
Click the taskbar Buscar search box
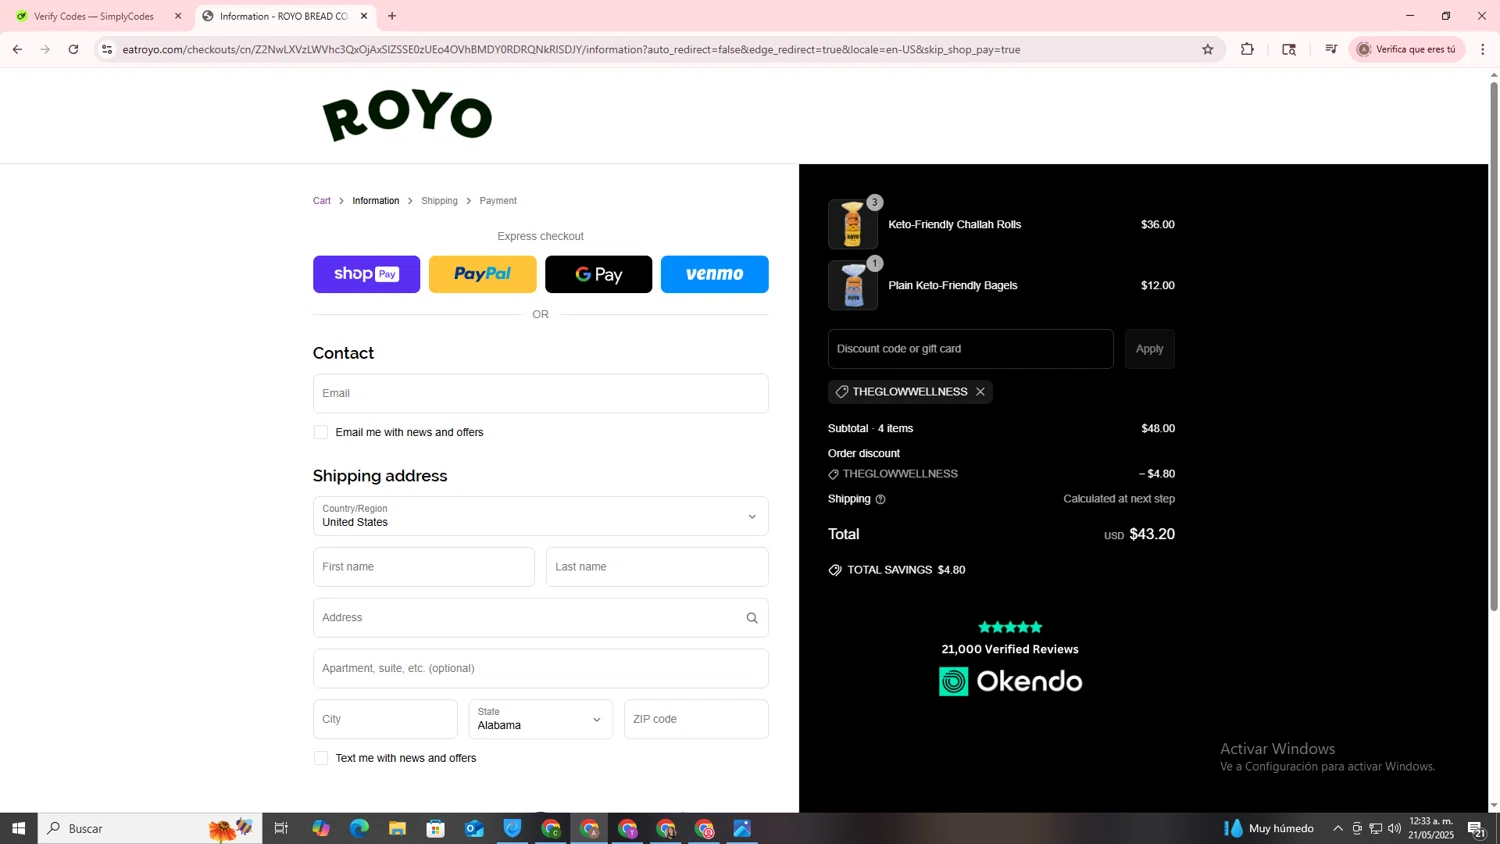150,828
